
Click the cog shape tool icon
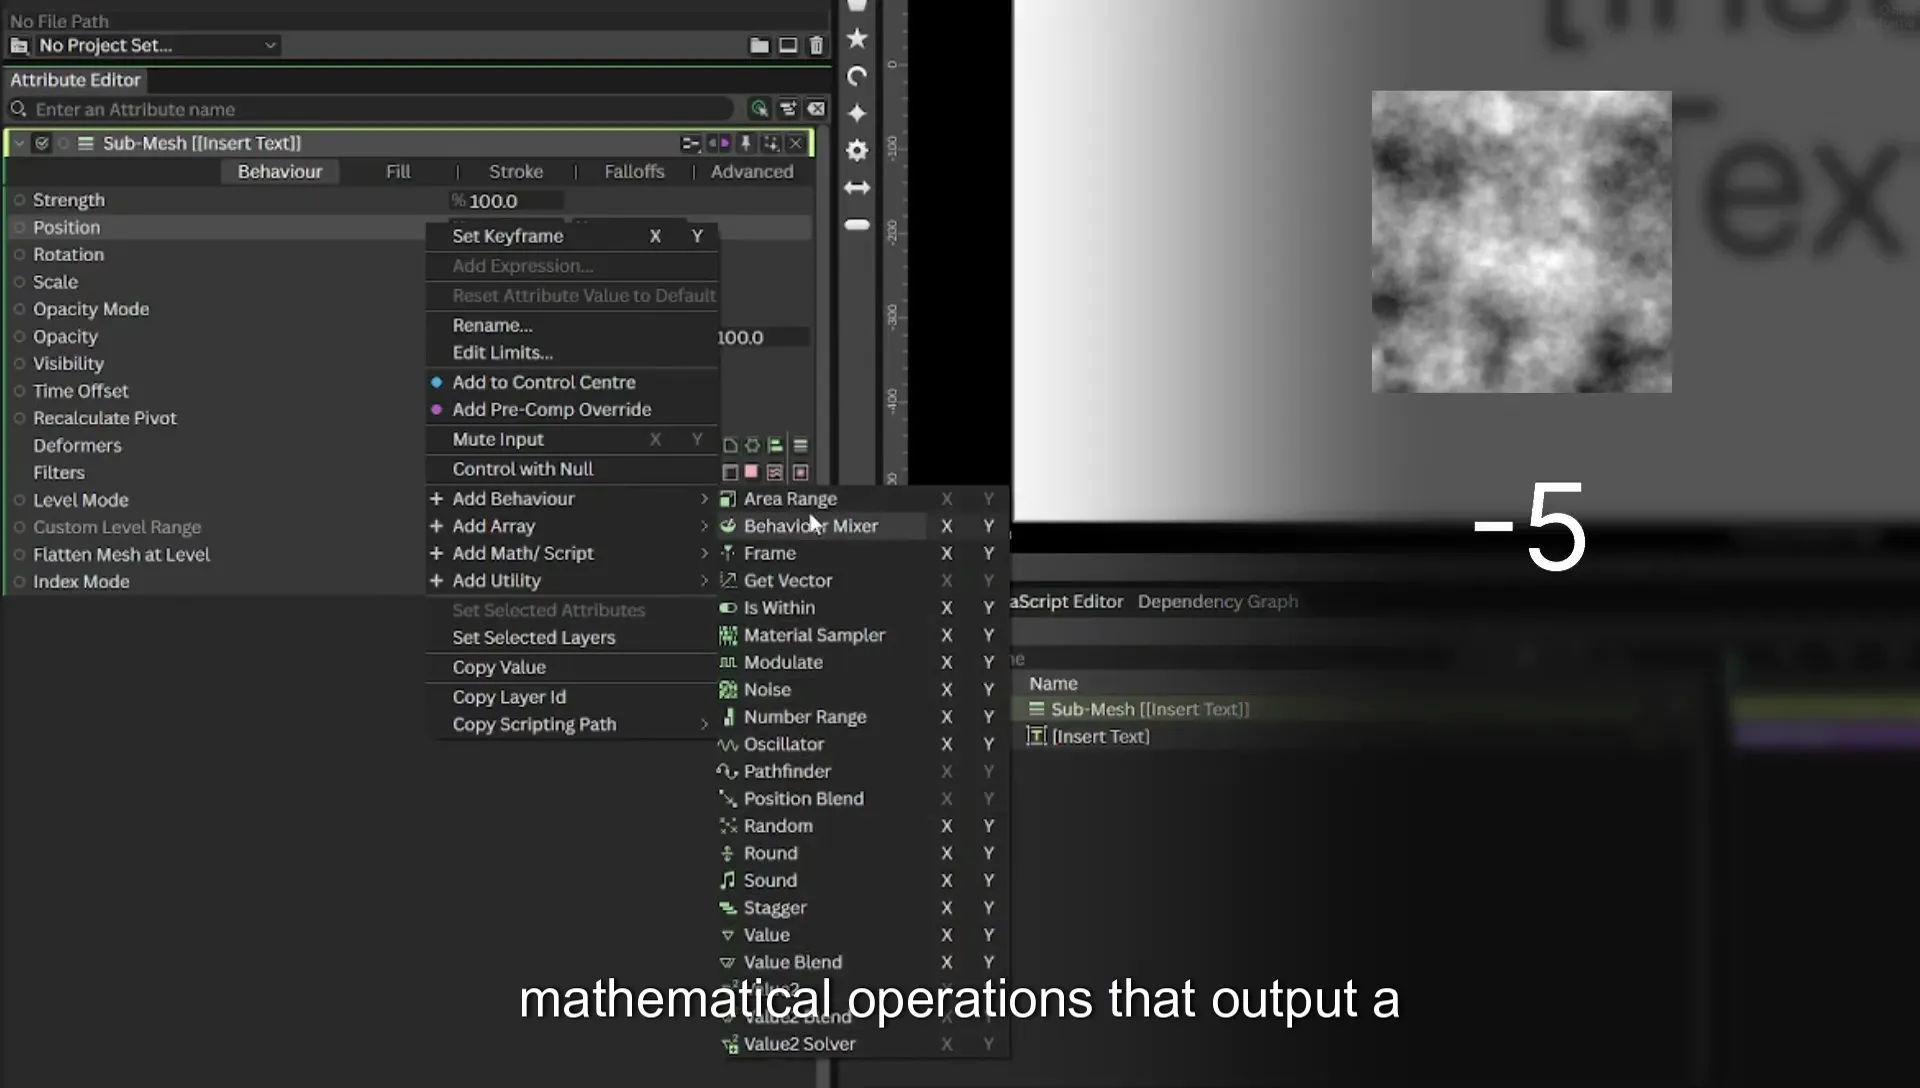click(x=857, y=150)
